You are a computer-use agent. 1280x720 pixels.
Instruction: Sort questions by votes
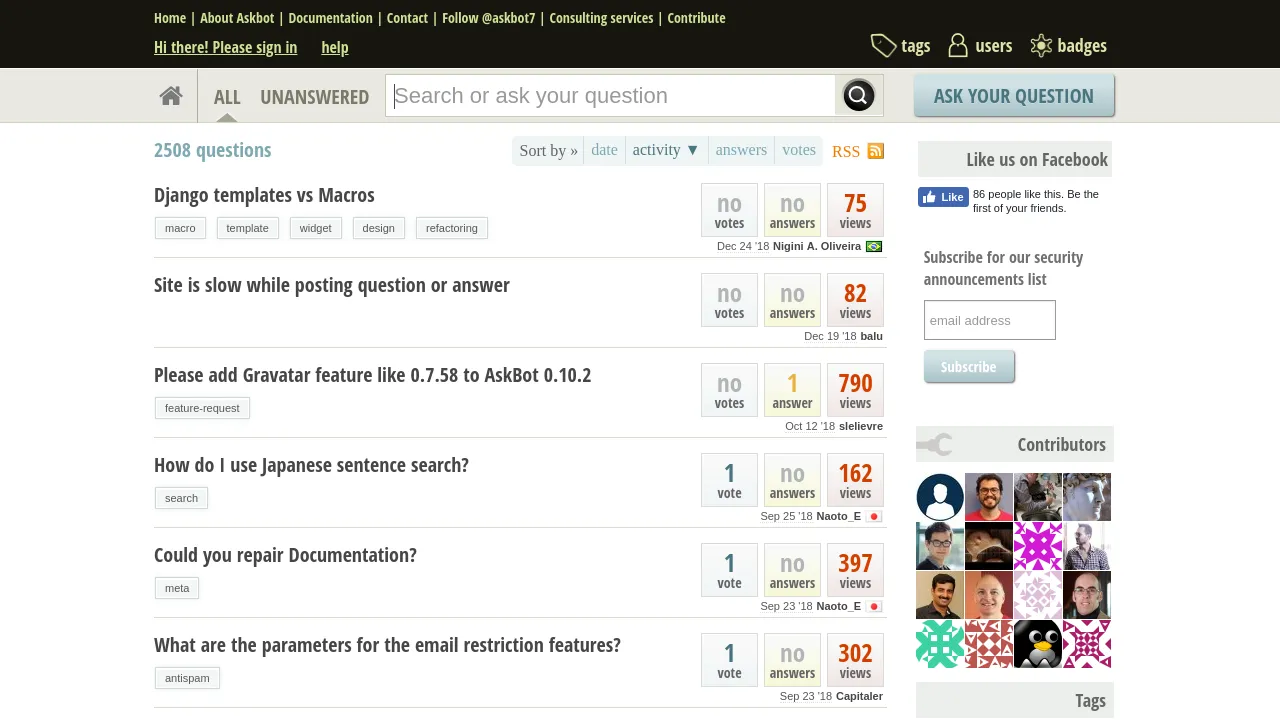[x=799, y=150]
